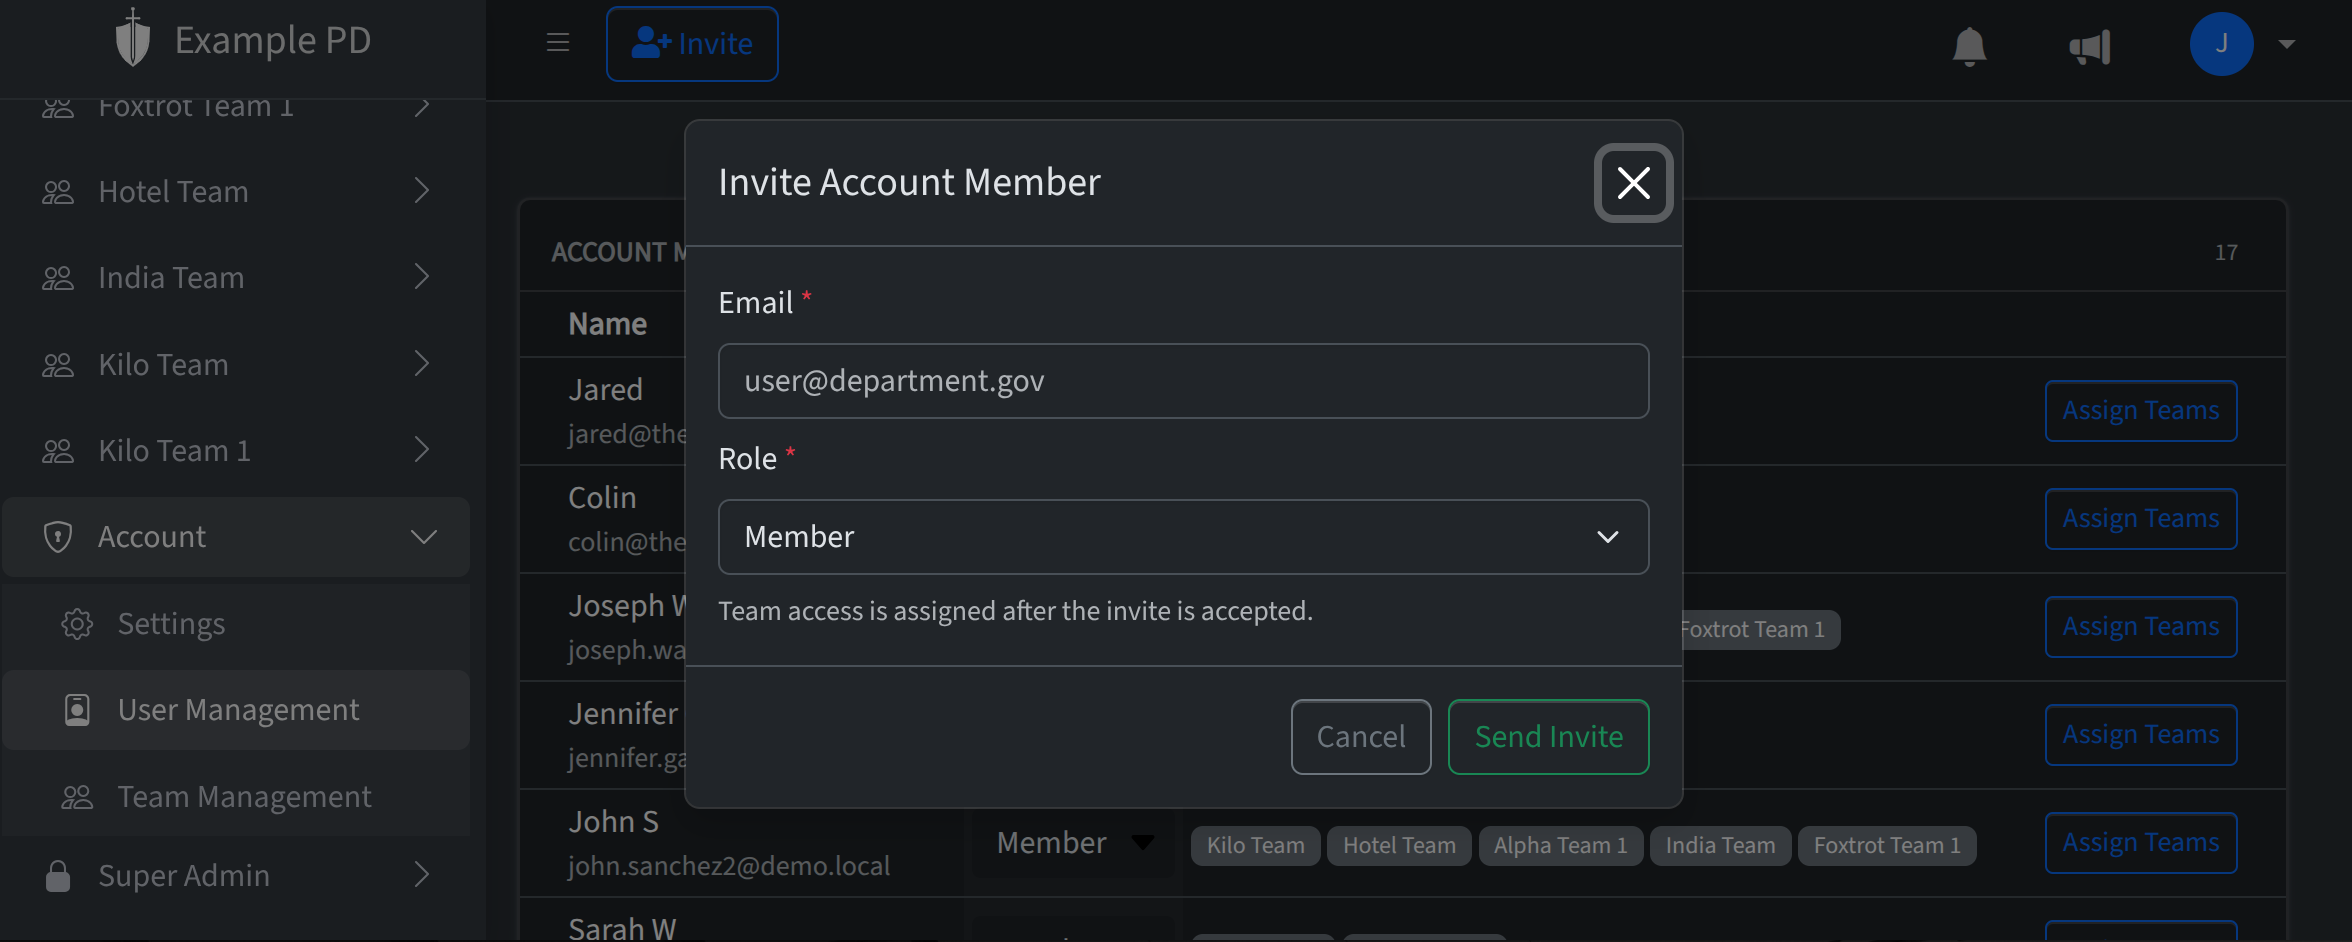
Task: Select Team Management in the sidebar
Action: pyautogui.click(x=244, y=796)
